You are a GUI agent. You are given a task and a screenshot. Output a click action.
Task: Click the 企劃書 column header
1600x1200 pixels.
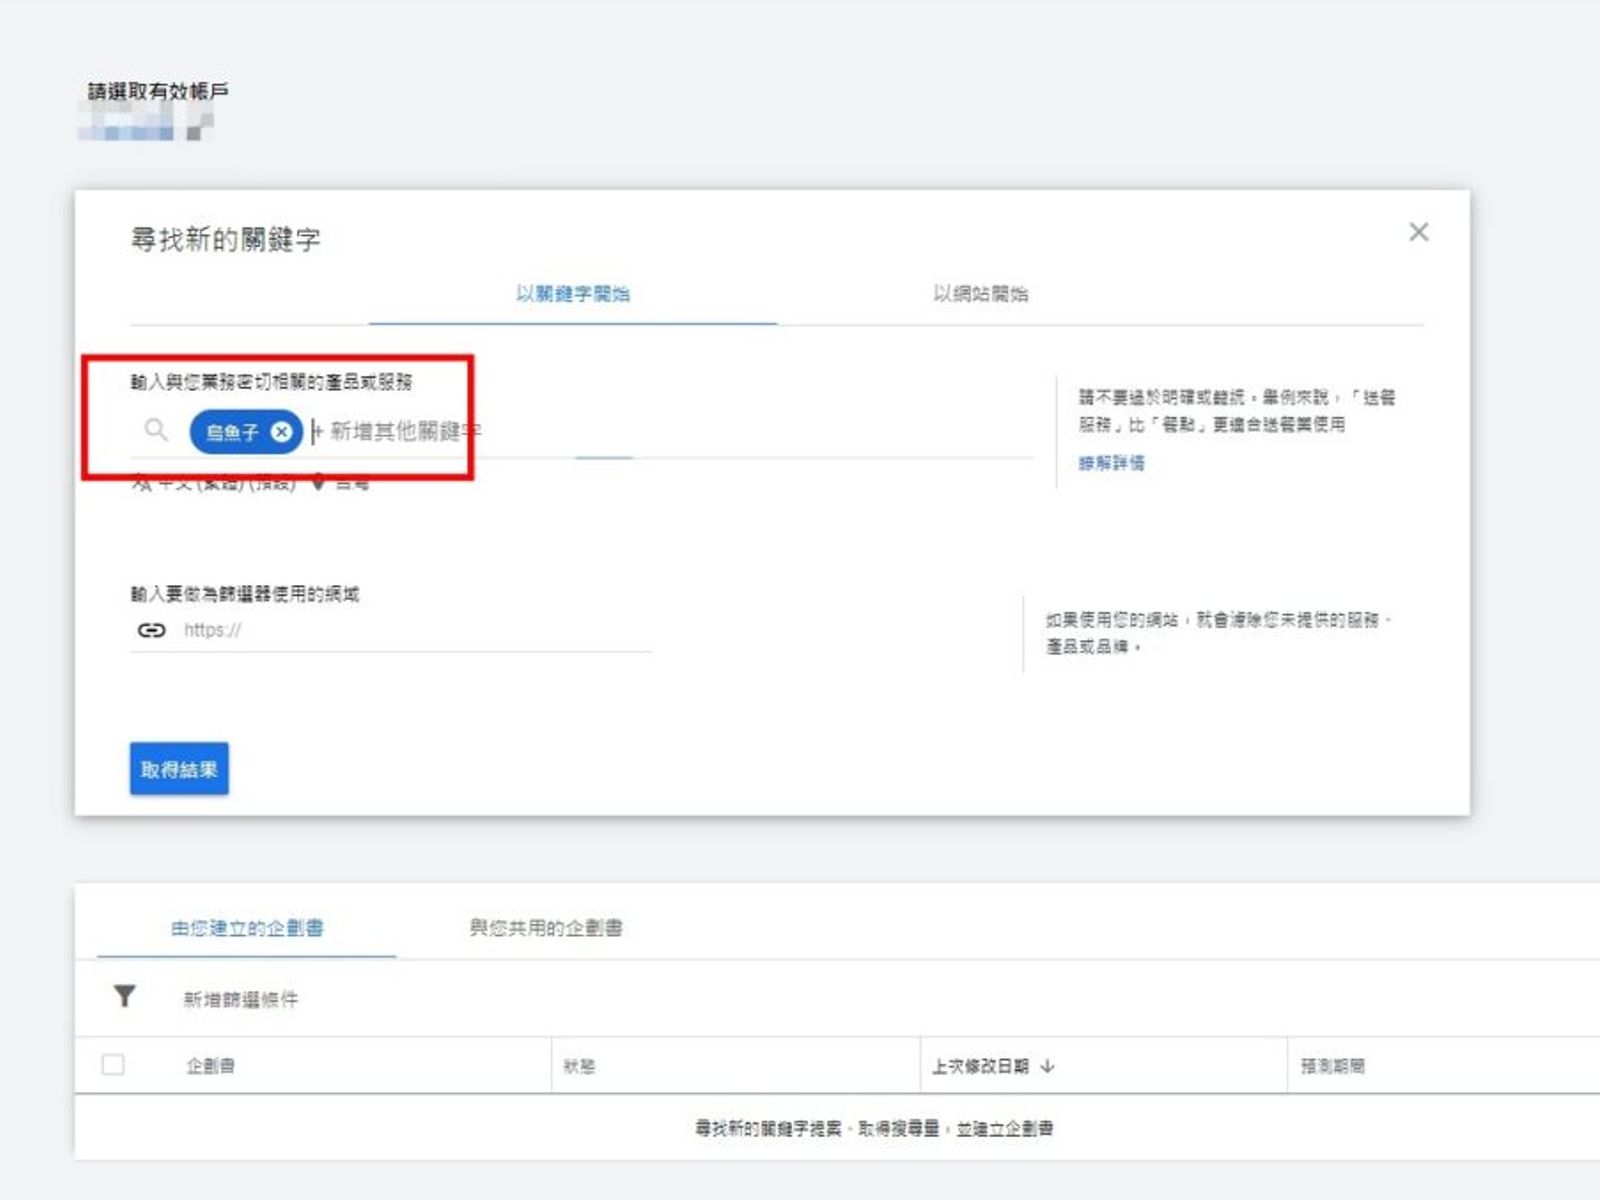coord(211,1066)
